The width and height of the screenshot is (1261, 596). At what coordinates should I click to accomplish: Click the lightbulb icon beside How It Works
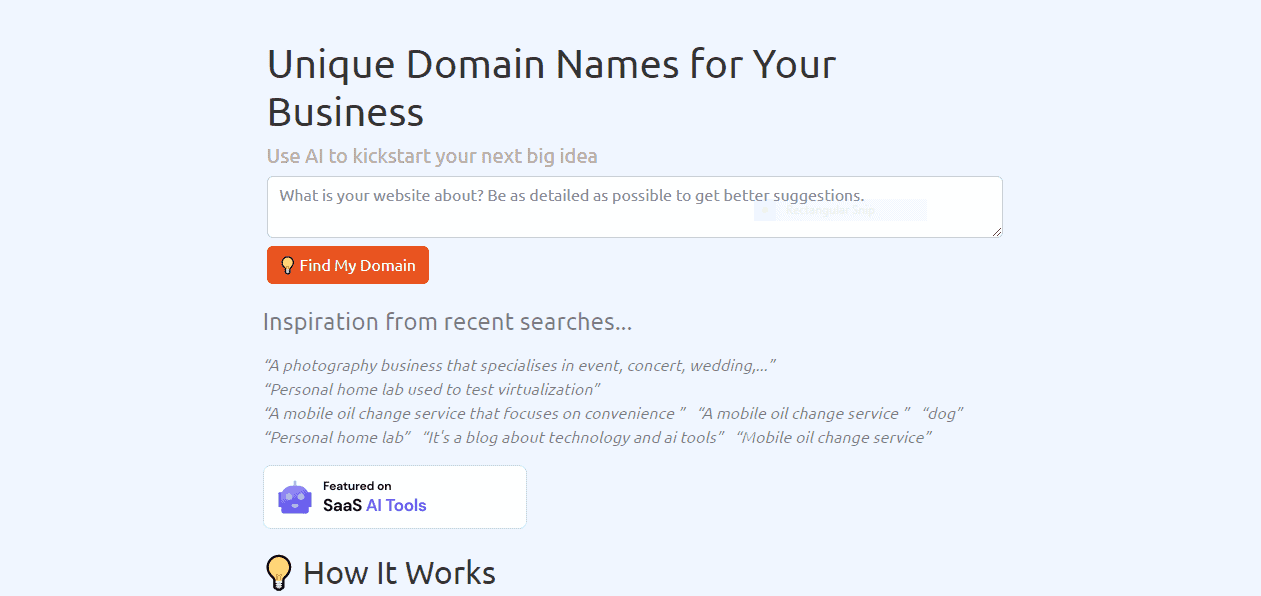pos(279,573)
